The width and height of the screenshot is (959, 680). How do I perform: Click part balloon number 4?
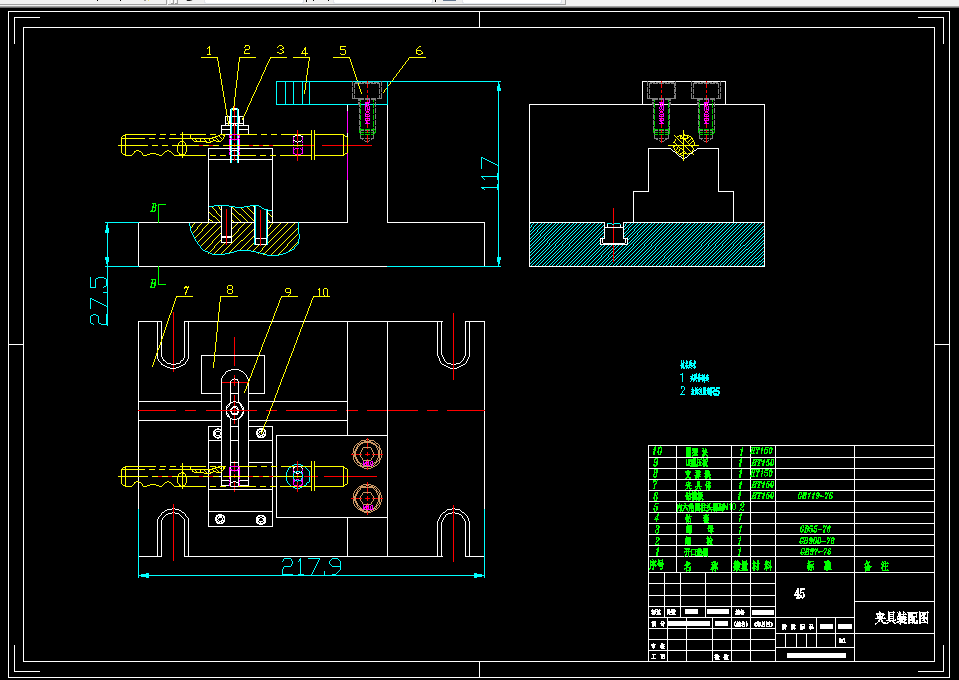pos(304,53)
